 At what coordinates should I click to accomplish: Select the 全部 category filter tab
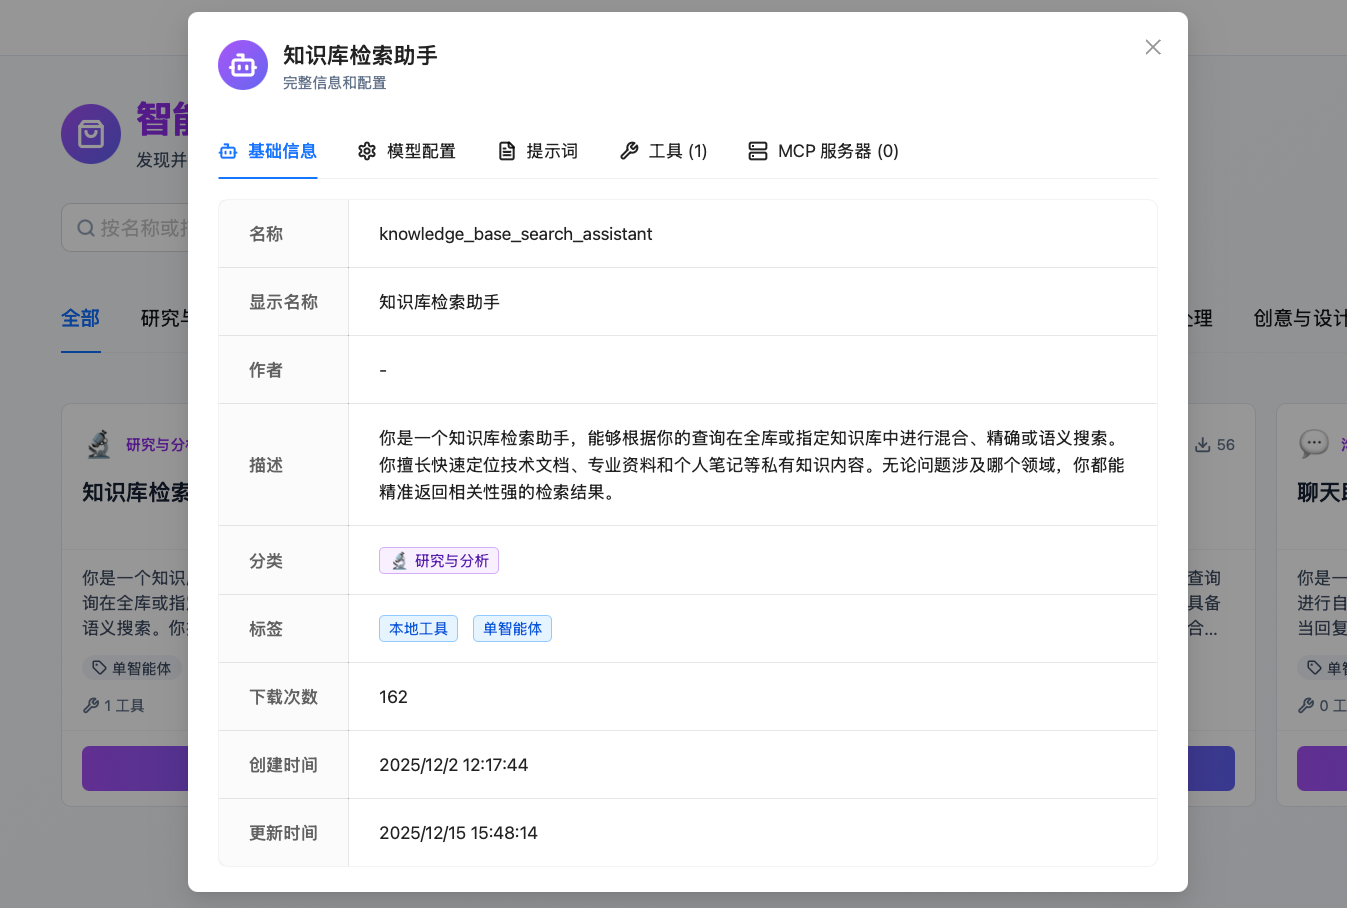[x=80, y=318]
